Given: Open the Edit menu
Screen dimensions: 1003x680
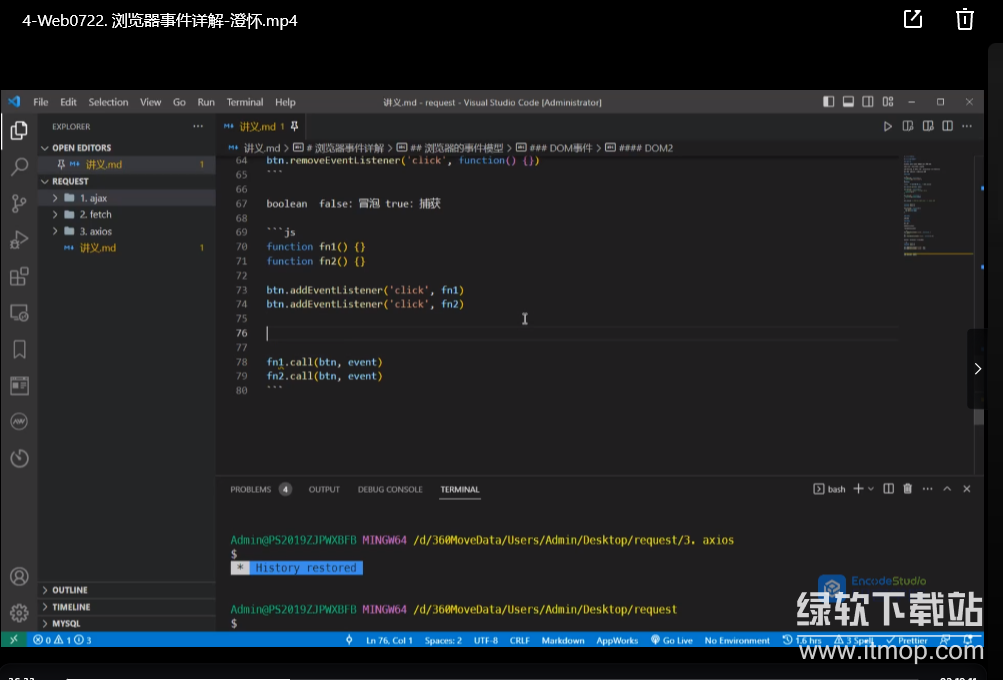Looking at the screenshot, I should click(x=68, y=102).
